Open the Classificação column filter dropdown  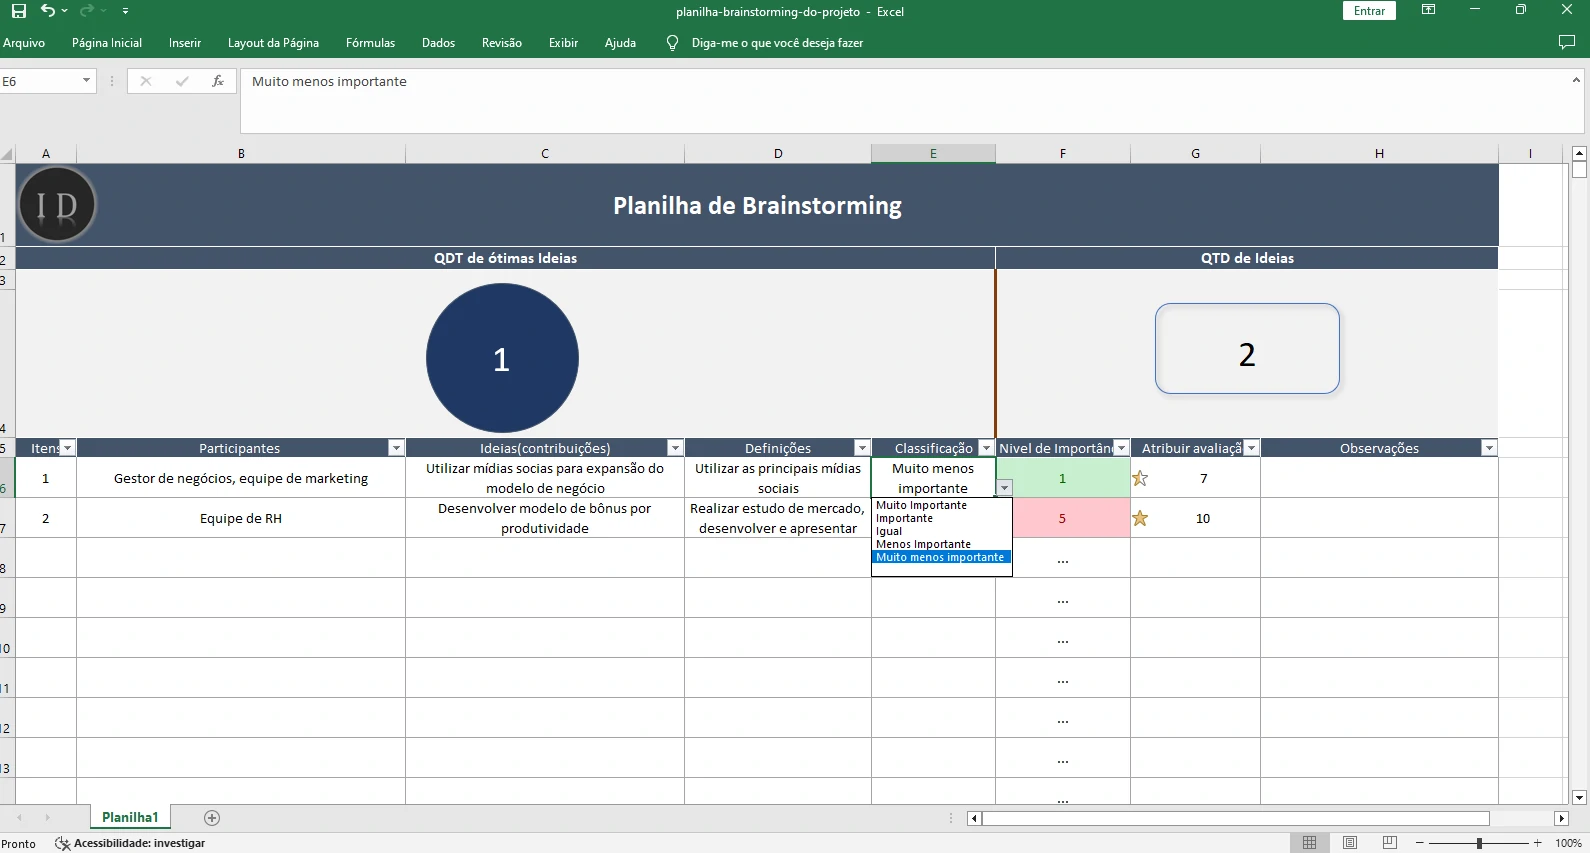pyautogui.click(x=986, y=448)
